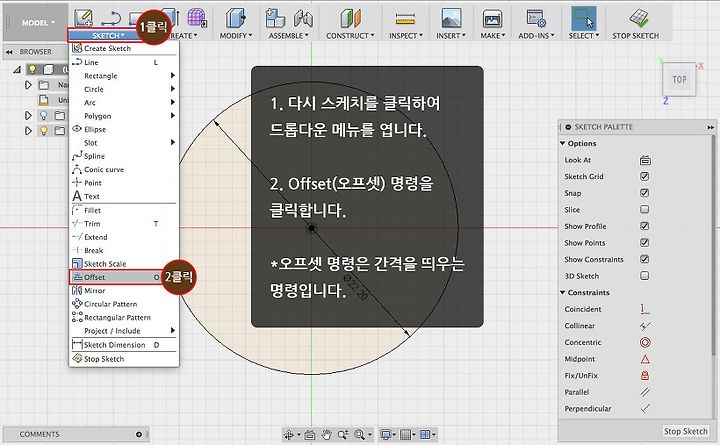Choose Circular Pattern in the menu

pyautogui.click(x=124, y=304)
